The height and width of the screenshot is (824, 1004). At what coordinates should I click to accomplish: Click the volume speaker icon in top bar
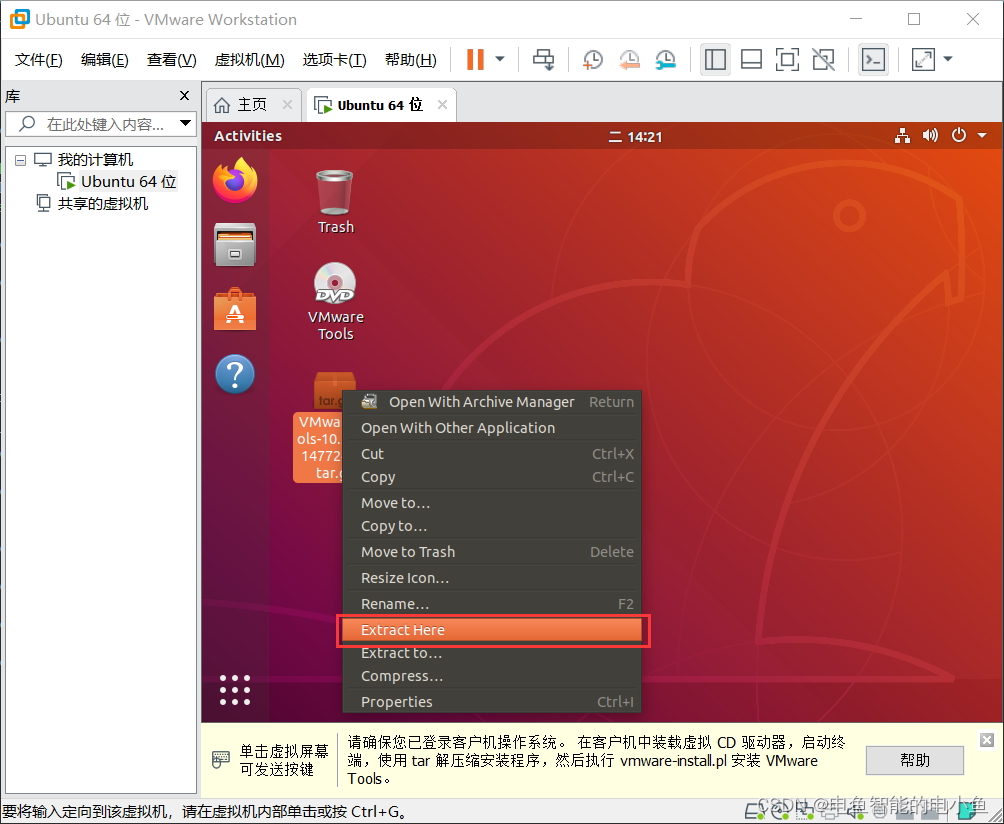[930, 136]
